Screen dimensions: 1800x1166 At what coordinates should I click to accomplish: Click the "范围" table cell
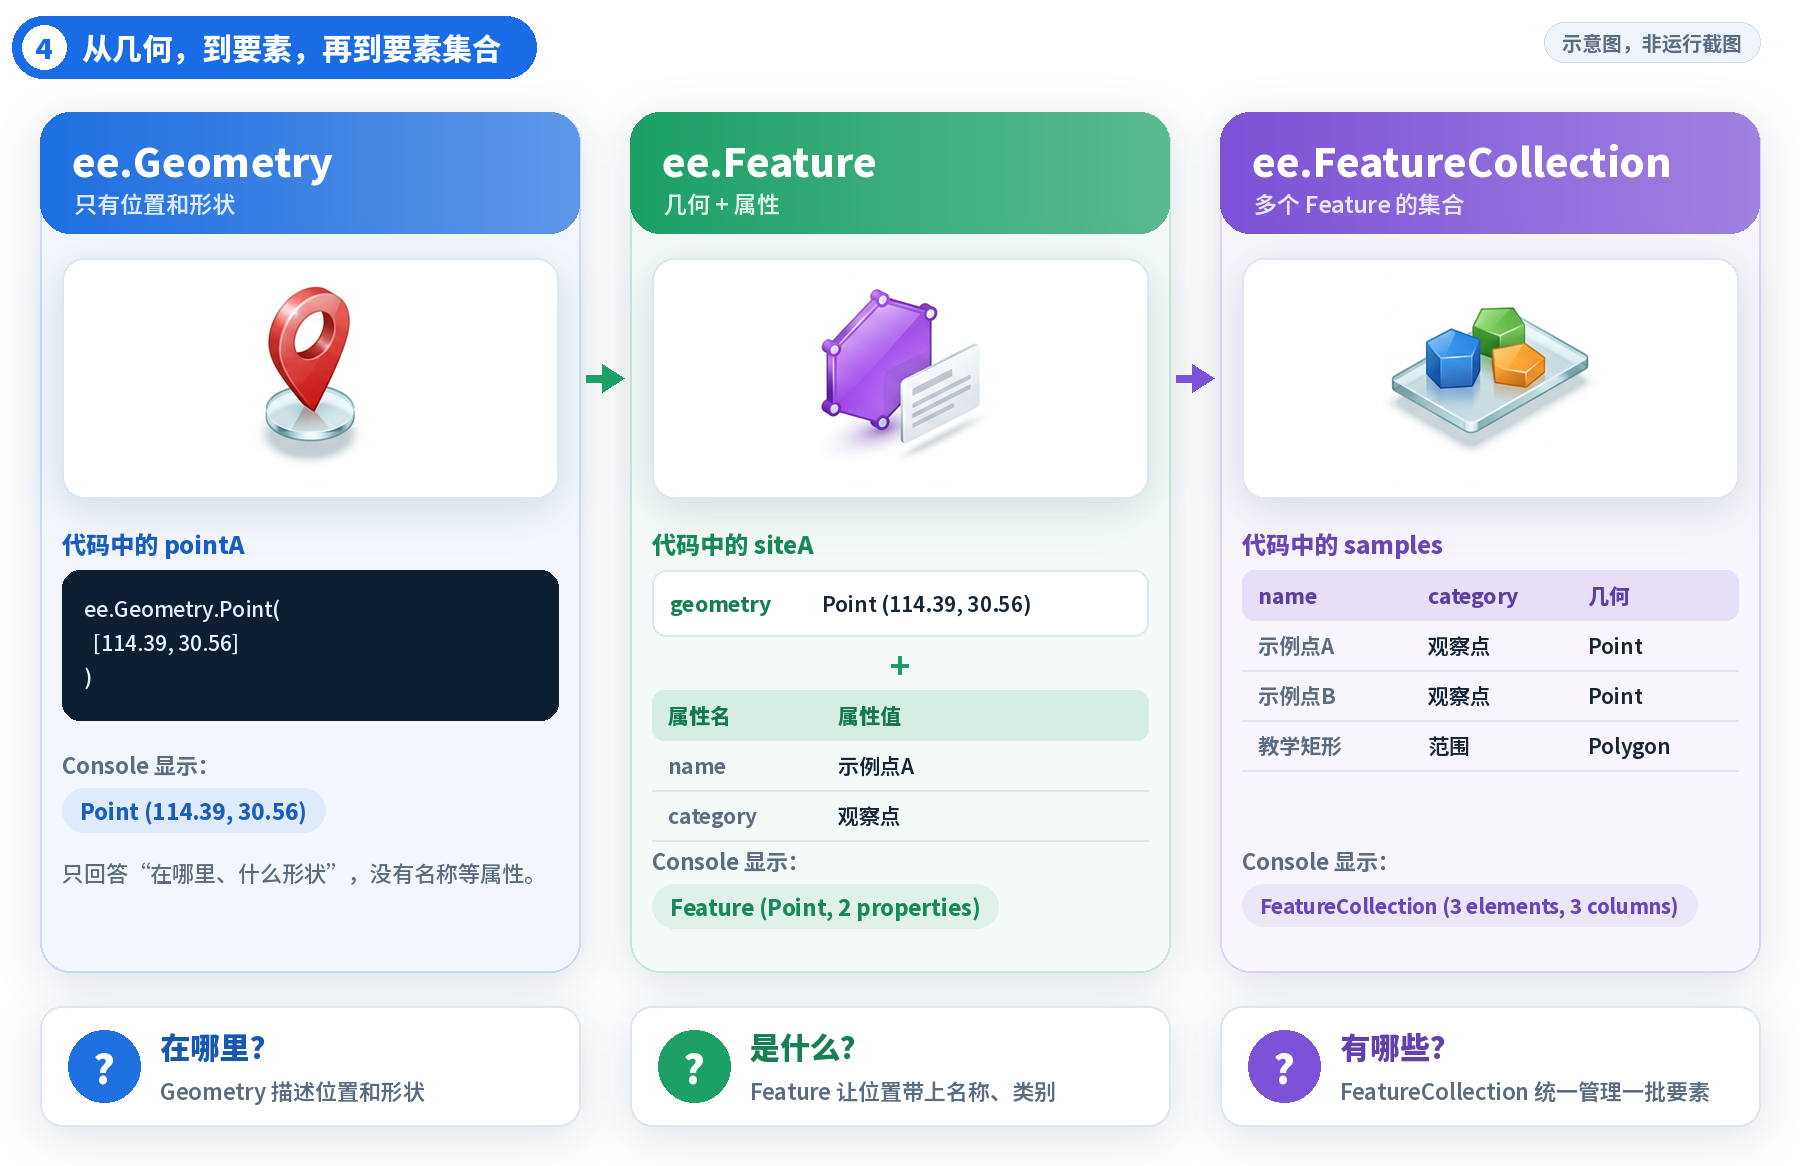[x=1448, y=746]
